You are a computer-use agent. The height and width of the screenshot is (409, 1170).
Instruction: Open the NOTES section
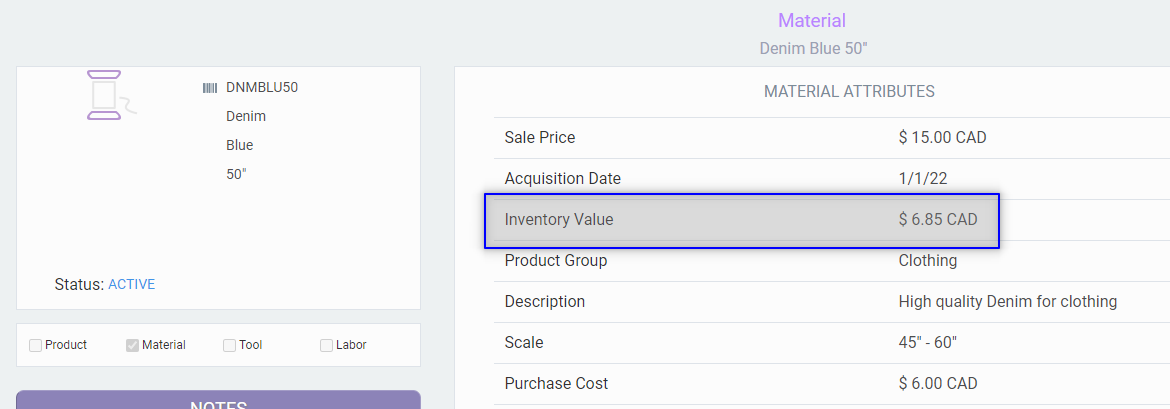point(218,401)
